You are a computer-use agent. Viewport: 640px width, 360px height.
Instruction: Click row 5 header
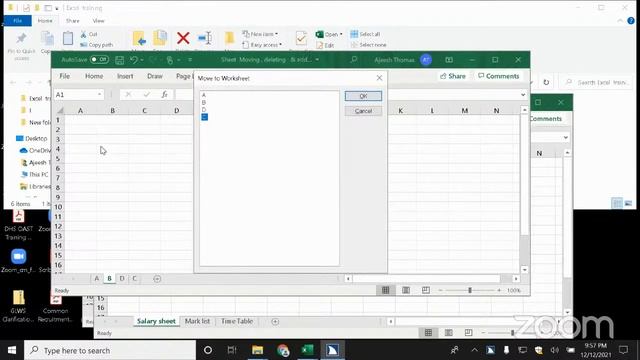click(58, 159)
